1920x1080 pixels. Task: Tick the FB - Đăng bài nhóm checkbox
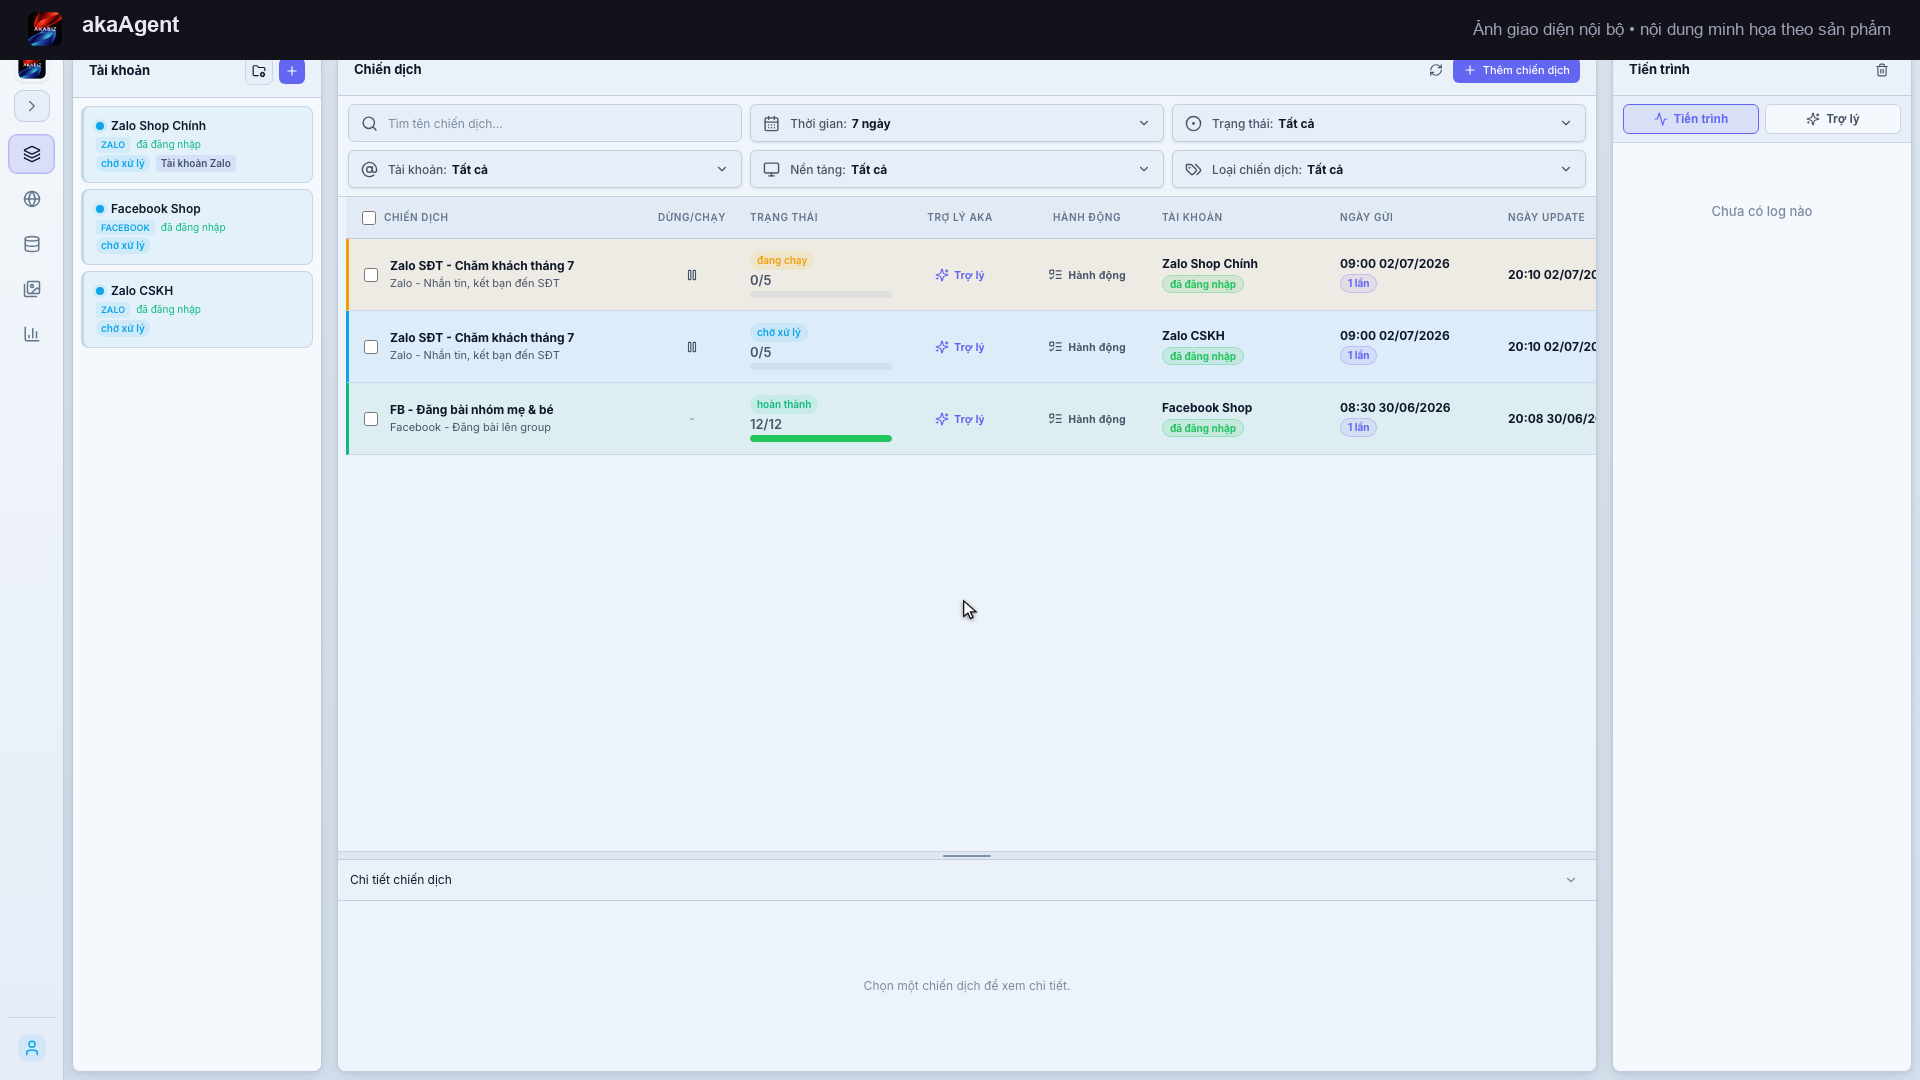point(371,419)
